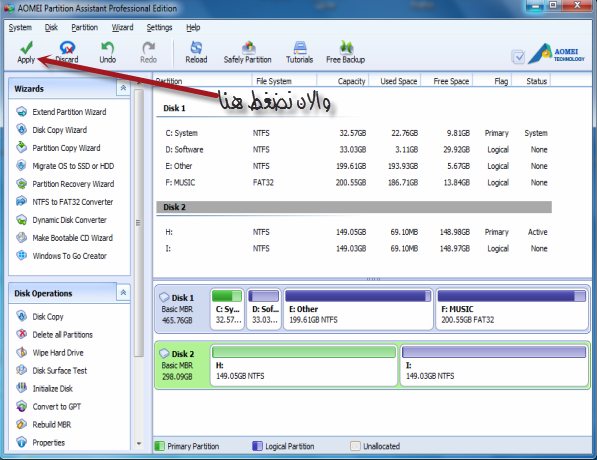This screenshot has height=460, width=597.
Task: Open the Help menu
Action: pos(193,27)
